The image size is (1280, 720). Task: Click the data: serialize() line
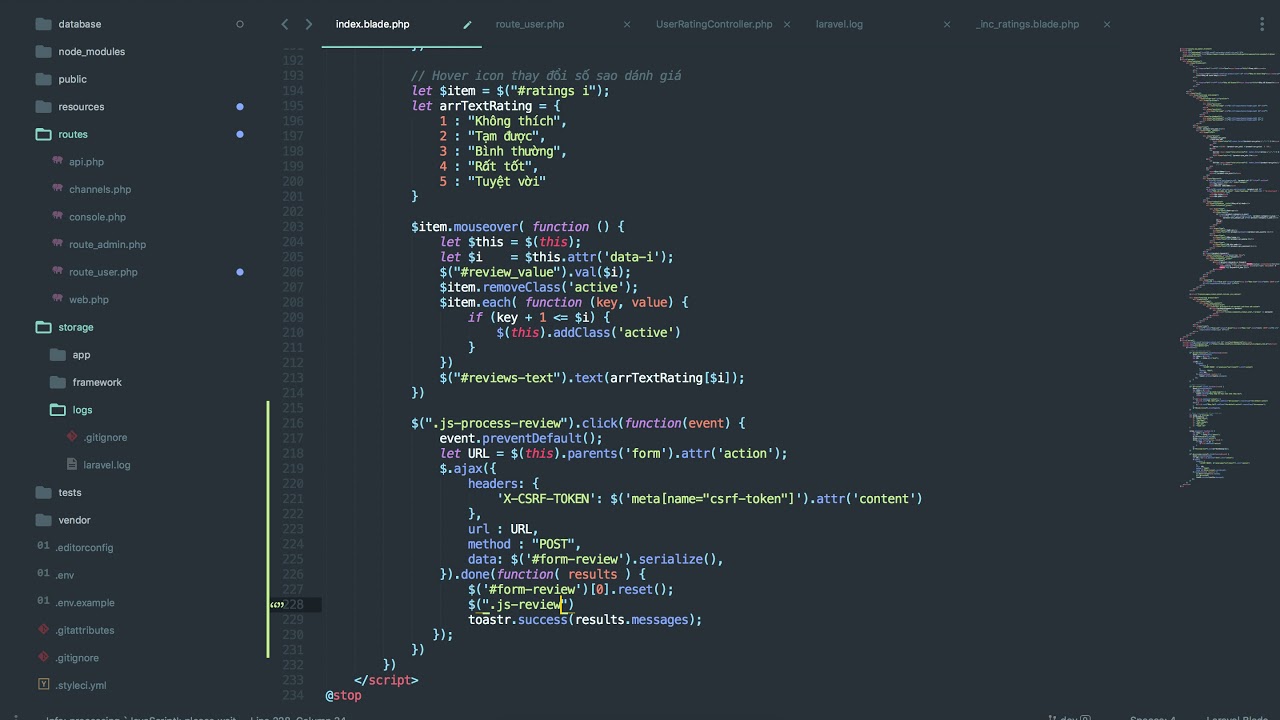[x=595, y=559]
